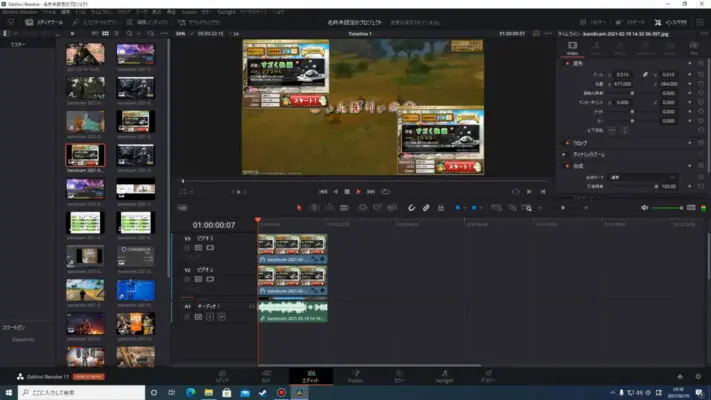This screenshot has height=400, width=711.
Task: Toggle the Transform section enable dot
Action: click(x=567, y=63)
